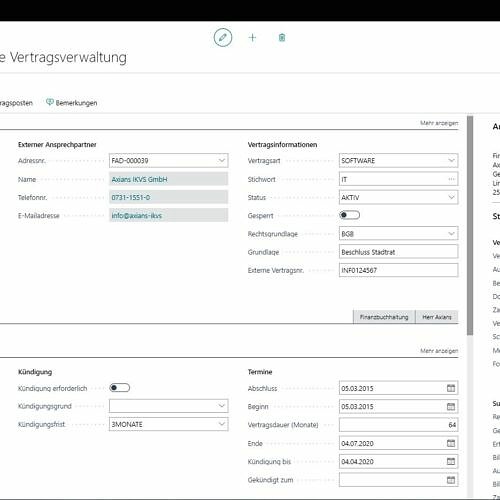Expand the Vertragsart dropdown

click(451, 161)
